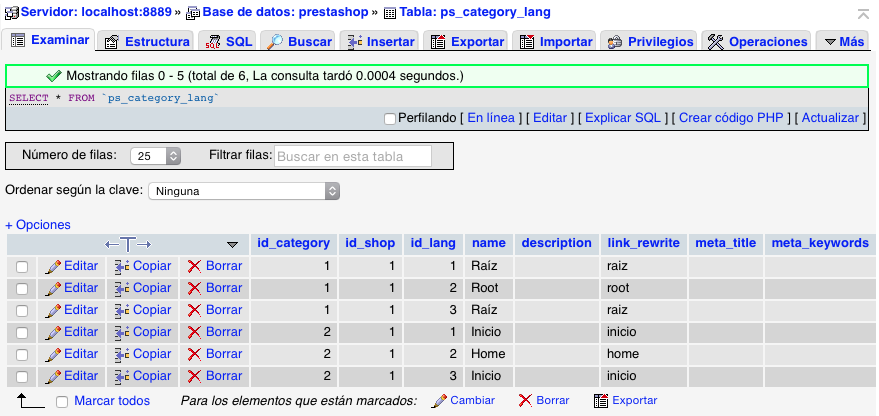The width and height of the screenshot is (879, 416).
Task: Click the Insertar tab icon
Action: 354,42
